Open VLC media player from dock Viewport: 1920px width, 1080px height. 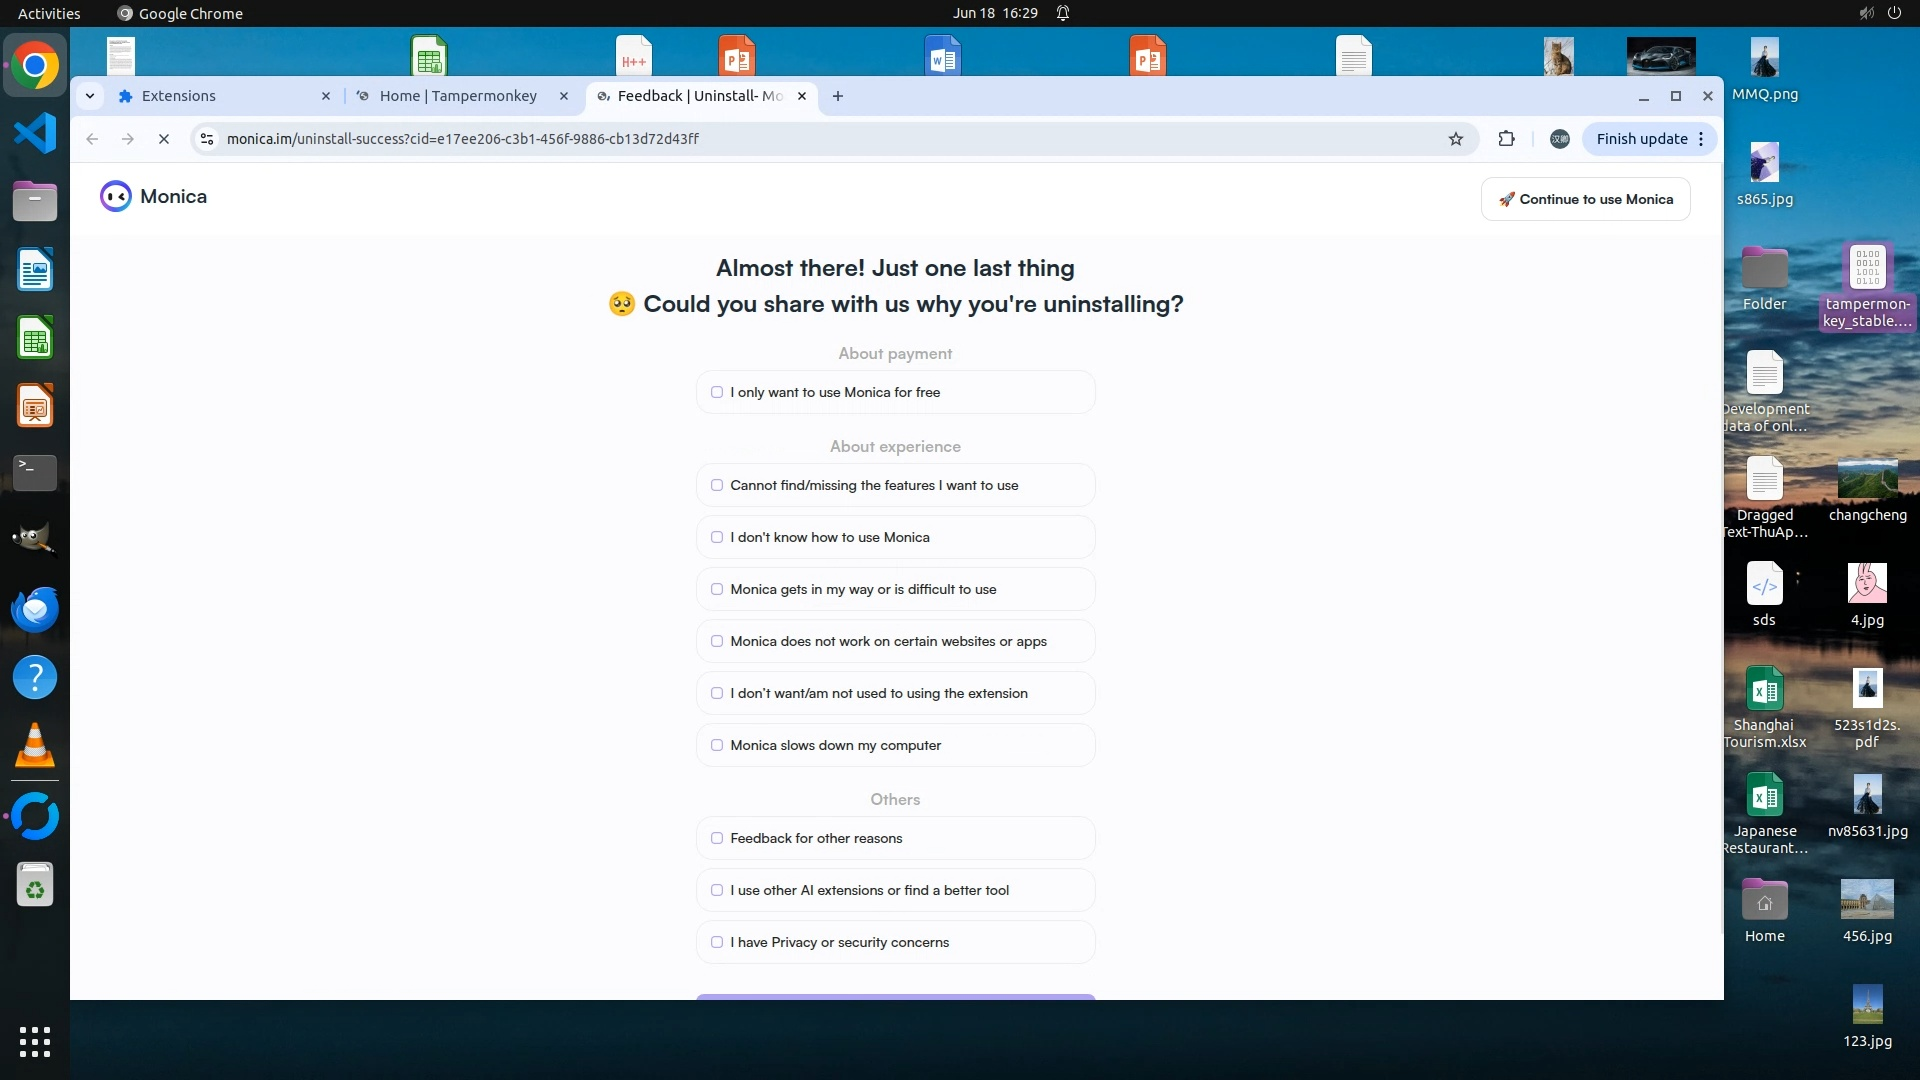click(x=35, y=745)
